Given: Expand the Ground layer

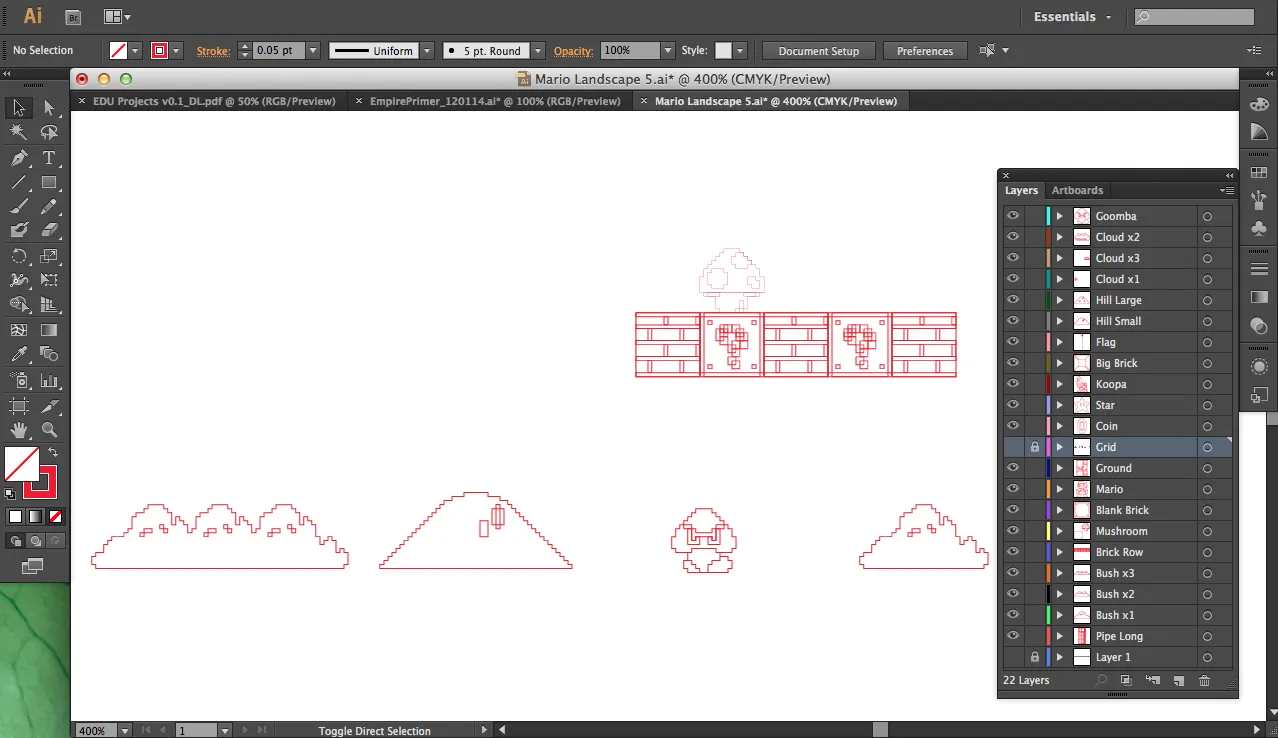Looking at the screenshot, I should (x=1060, y=468).
